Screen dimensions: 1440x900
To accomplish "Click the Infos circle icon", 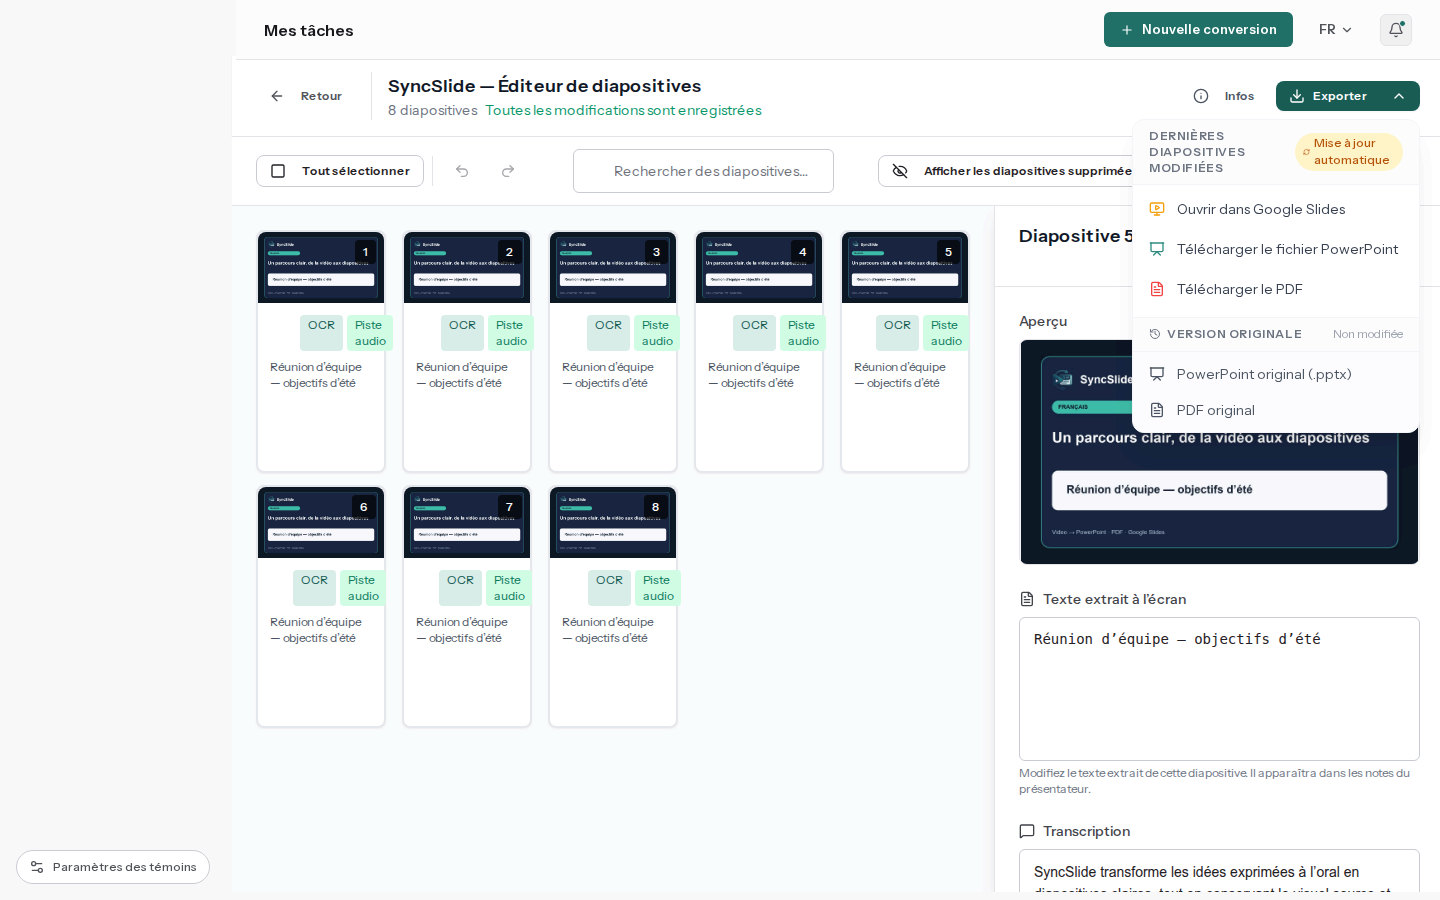I will [1201, 96].
